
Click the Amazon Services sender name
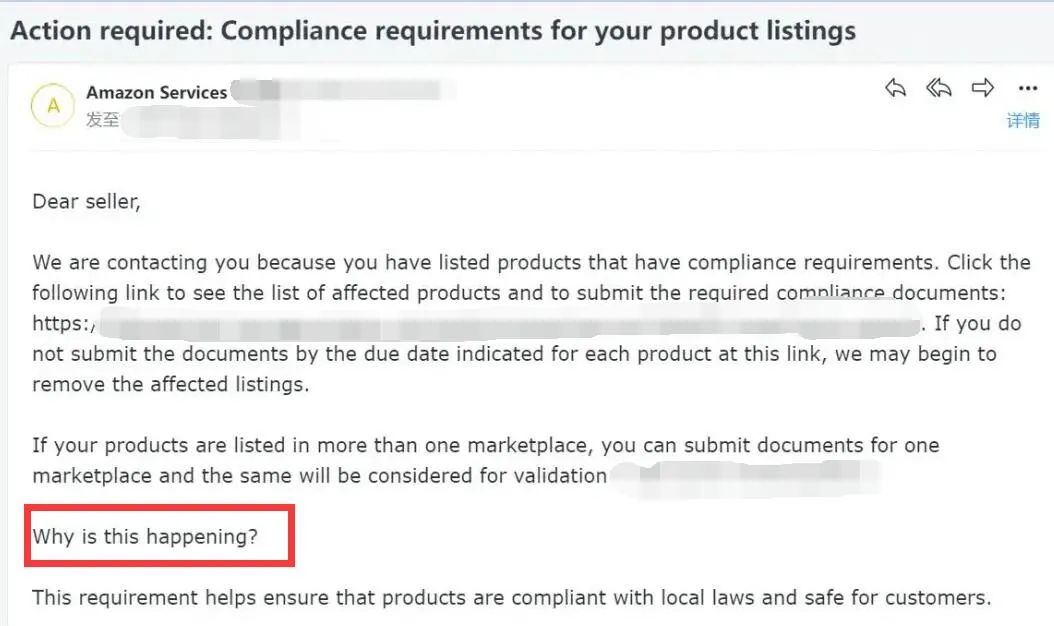point(156,93)
